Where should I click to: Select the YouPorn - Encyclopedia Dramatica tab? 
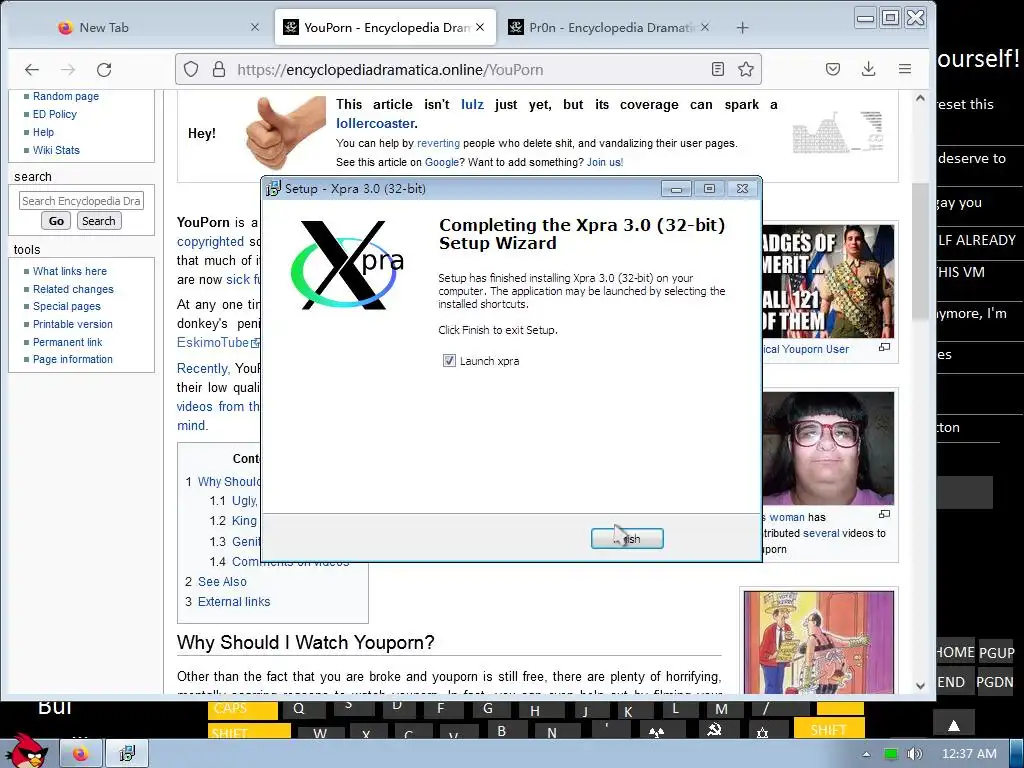385,27
